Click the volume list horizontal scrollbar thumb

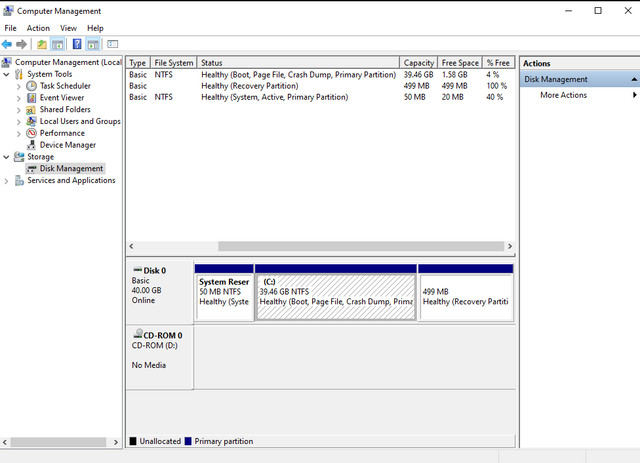click(361, 246)
